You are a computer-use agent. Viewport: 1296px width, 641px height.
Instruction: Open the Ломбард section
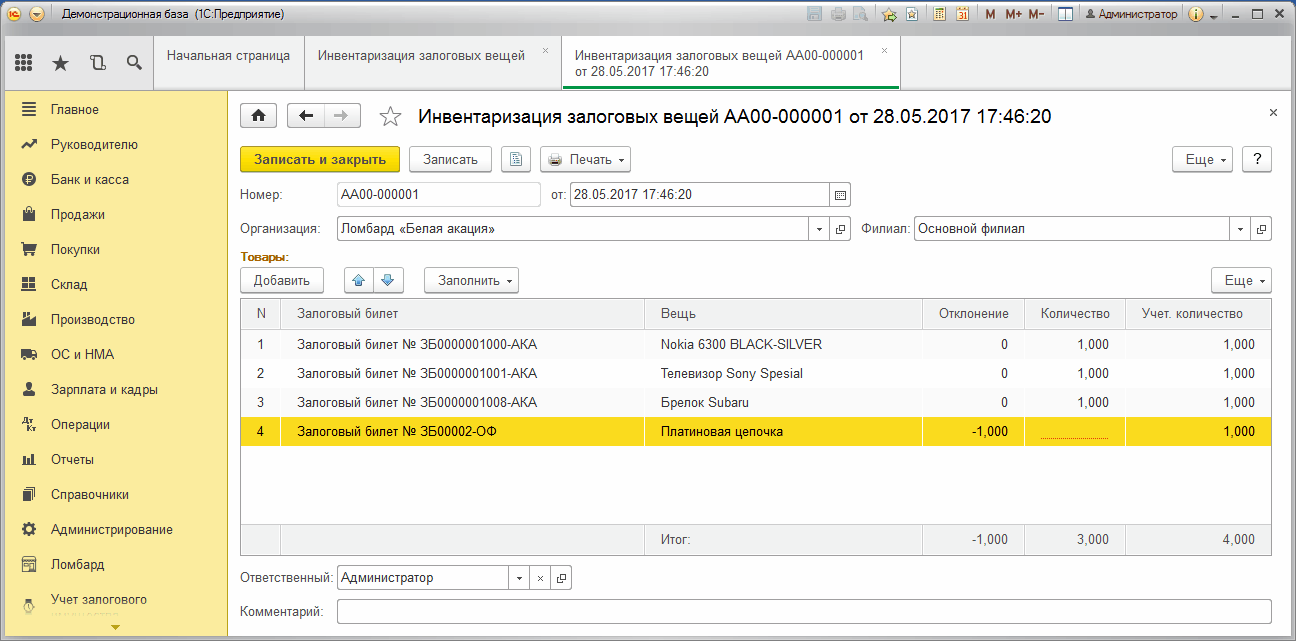coord(78,564)
